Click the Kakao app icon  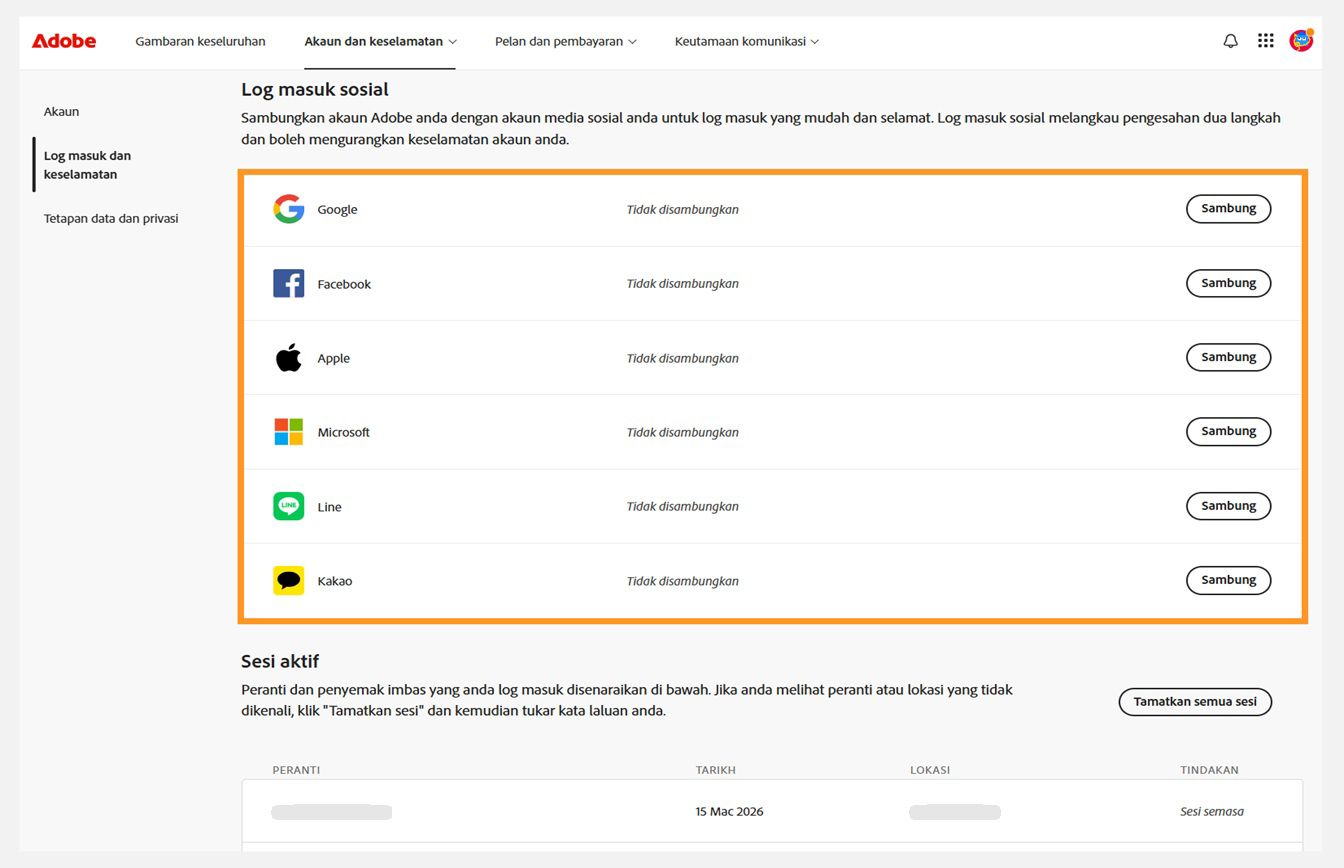288,581
